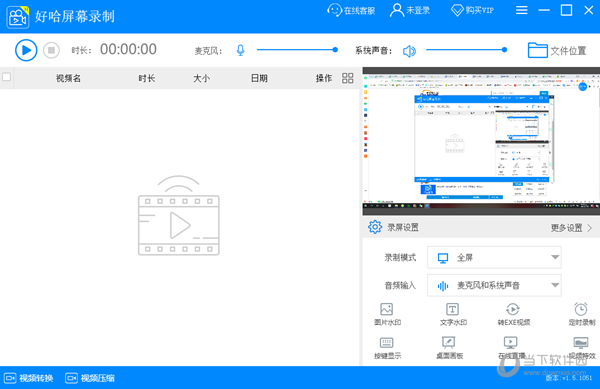
Task: Open the image watermark (图片水印) tool
Action: click(x=387, y=314)
